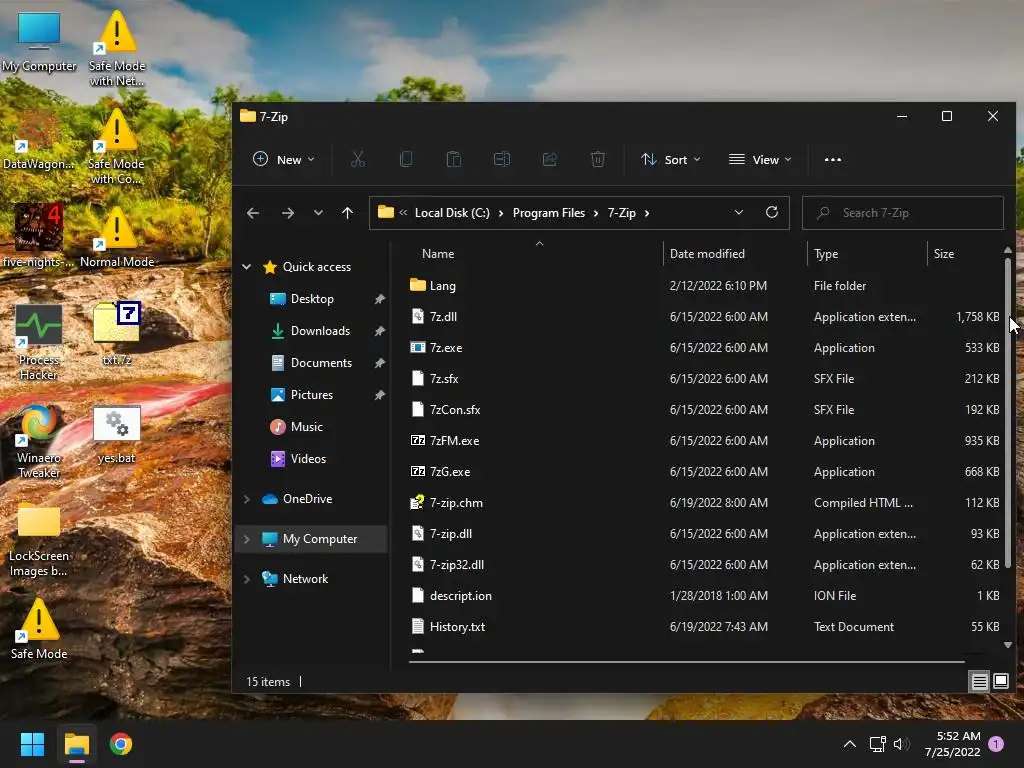Open the View layout dropdown
The image size is (1024, 768).
tap(760, 159)
